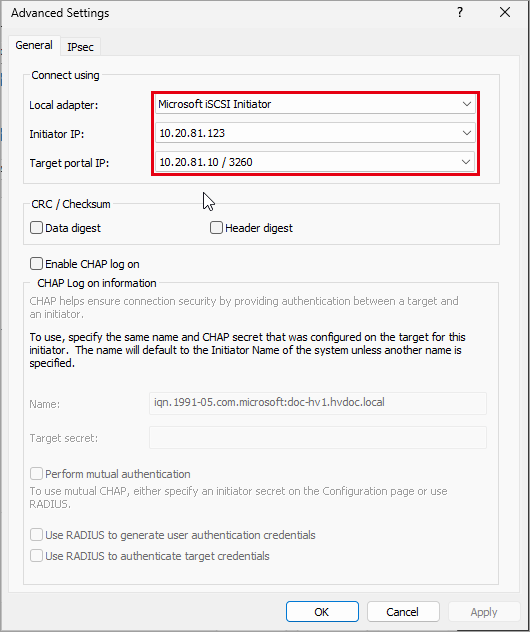The width and height of the screenshot is (530, 632).
Task: Click the Cancel button
Action: click(403, 612)
